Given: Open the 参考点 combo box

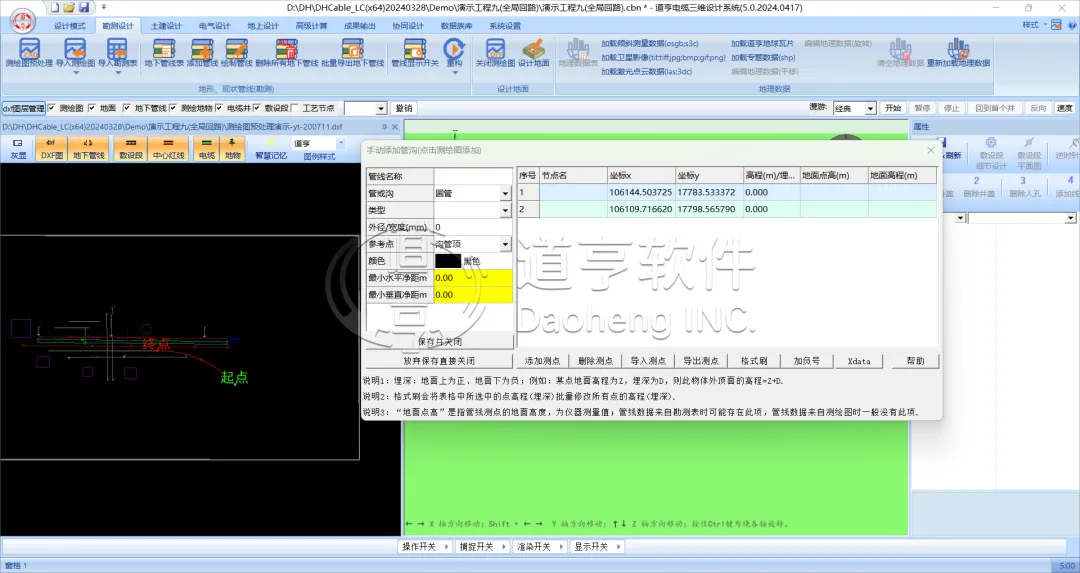Looking at the screenshot, I should pyautogui.click(x=505, y=244).
